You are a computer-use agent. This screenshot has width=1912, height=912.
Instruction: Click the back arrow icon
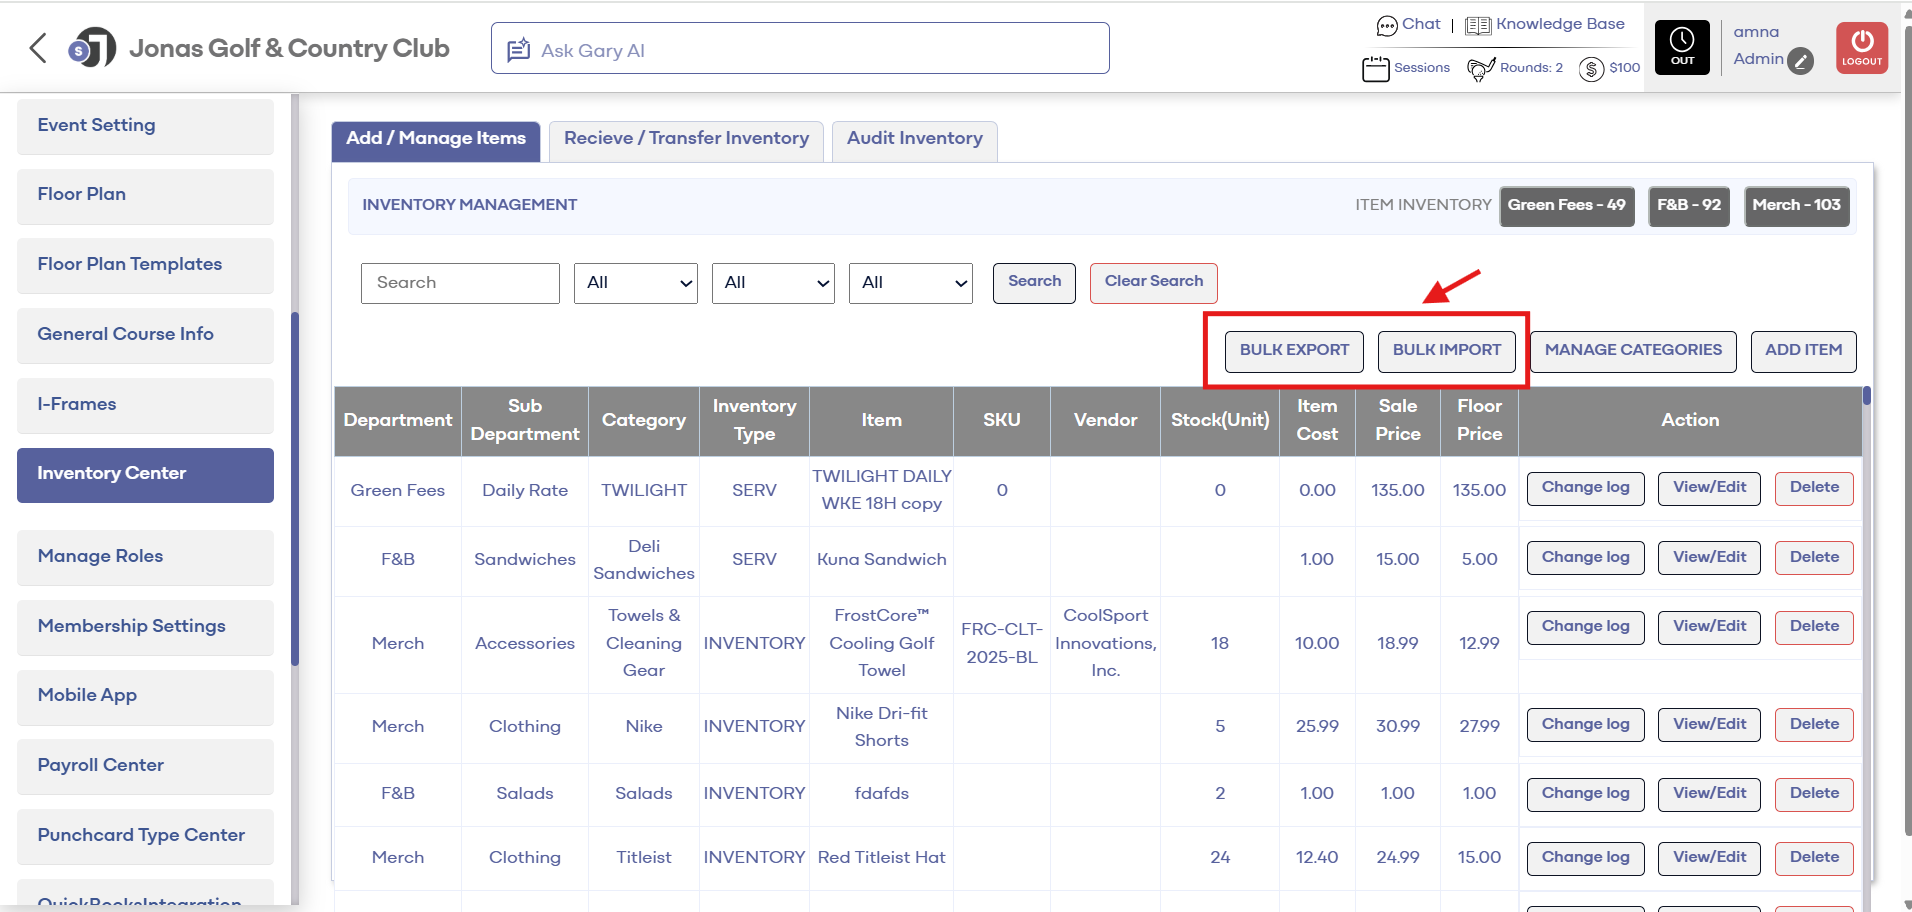(x=38, y=48)
